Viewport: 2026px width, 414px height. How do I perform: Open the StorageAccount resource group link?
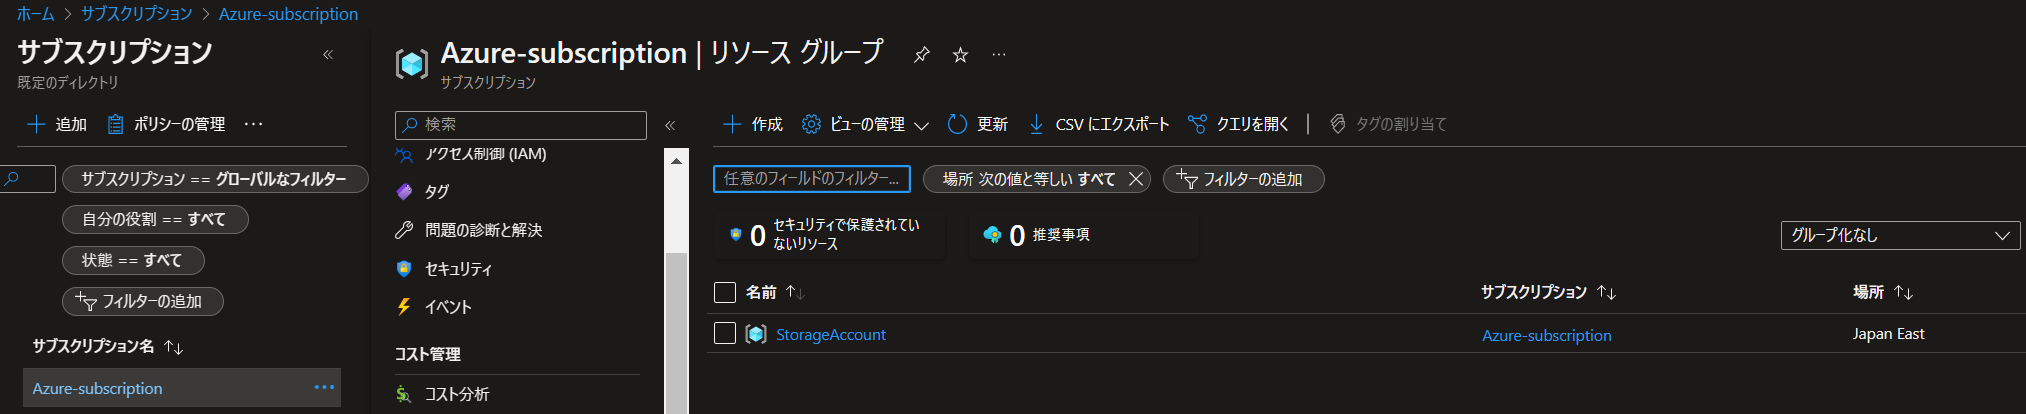pyautogui.click(x=831, y=334)
